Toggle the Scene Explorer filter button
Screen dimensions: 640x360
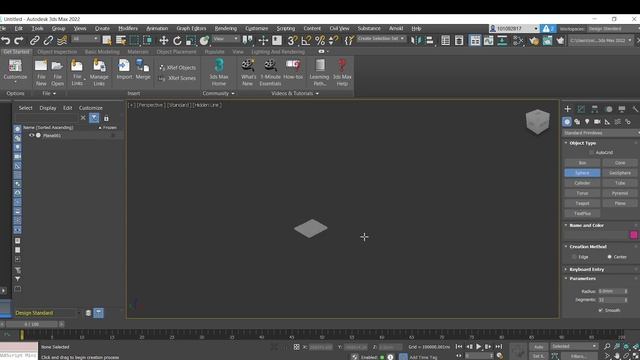pyautogui.click(x=94, y=118)
